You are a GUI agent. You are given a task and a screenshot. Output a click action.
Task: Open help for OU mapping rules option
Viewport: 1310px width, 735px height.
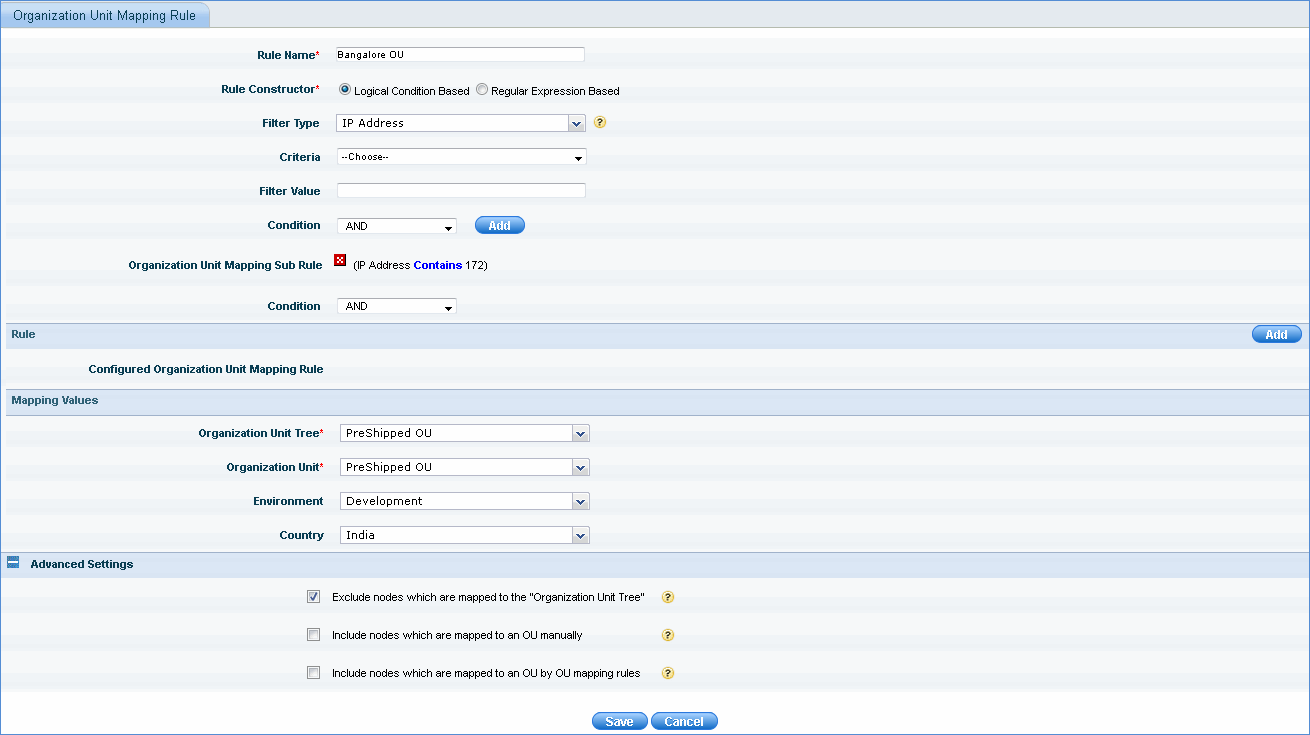click(x=668, y=673)
